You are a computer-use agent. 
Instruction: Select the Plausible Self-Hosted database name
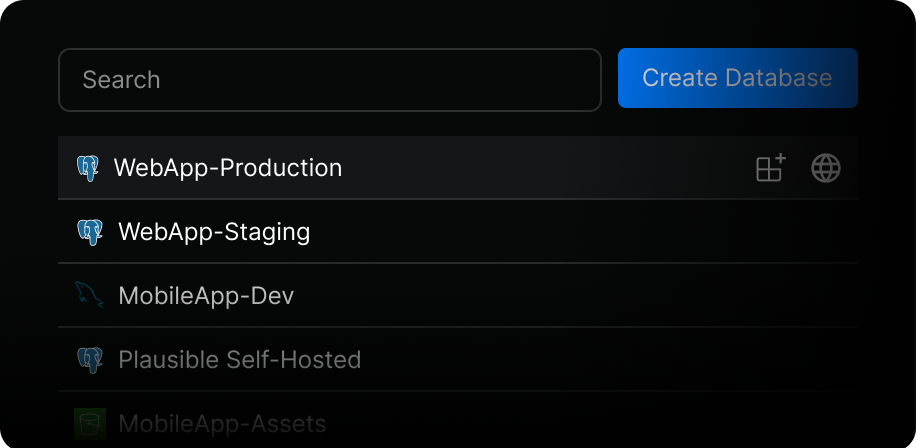pos(240,360)
